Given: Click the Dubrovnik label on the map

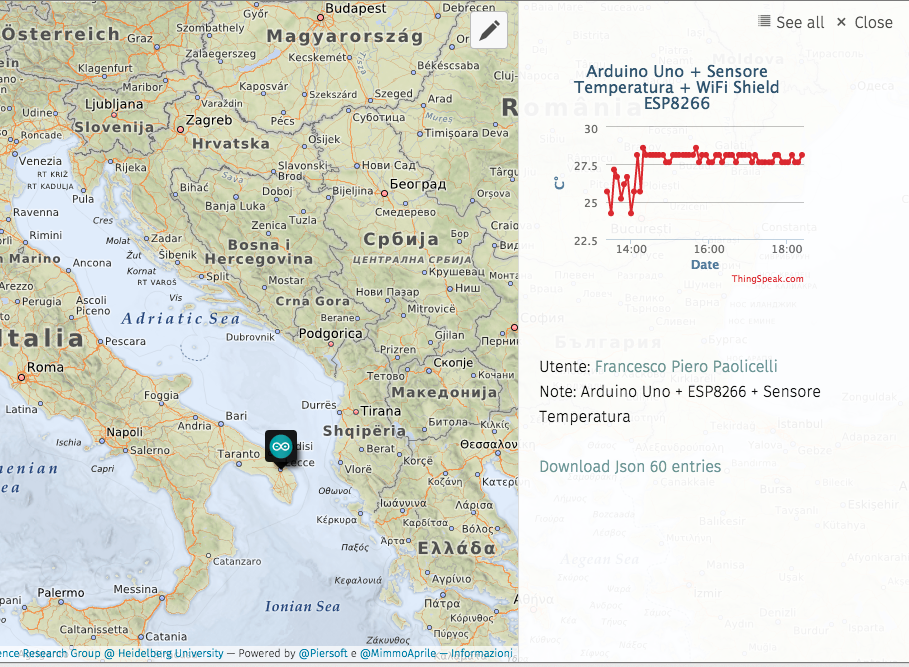Looking at the screenshot, I should tap(250, 337).
